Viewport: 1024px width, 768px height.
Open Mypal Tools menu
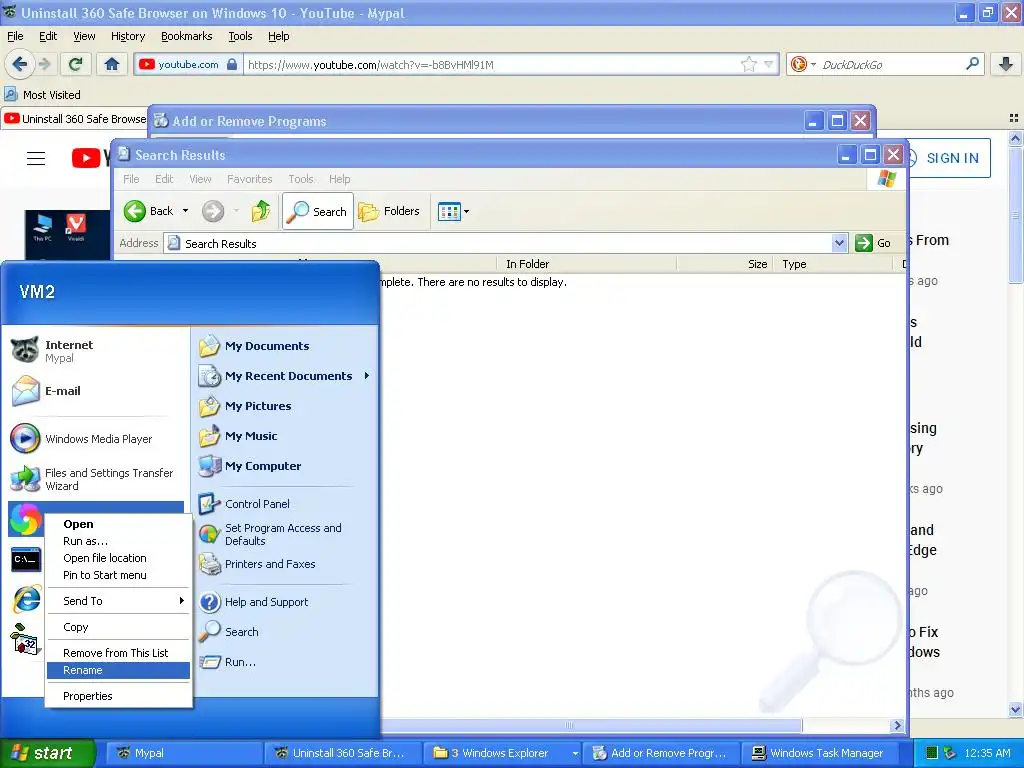(240, 36)
